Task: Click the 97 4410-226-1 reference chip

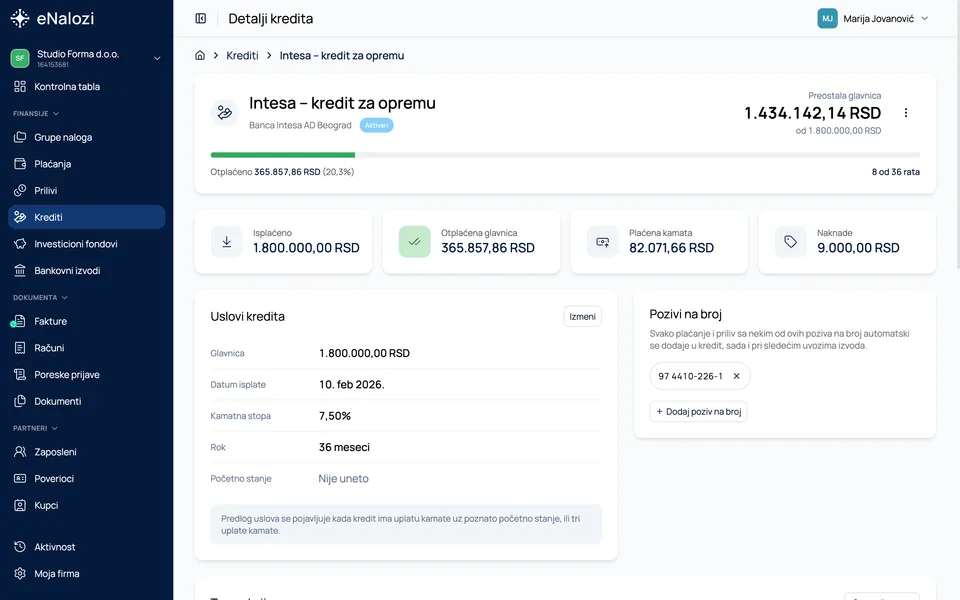Action: click(x=700, y=376)
